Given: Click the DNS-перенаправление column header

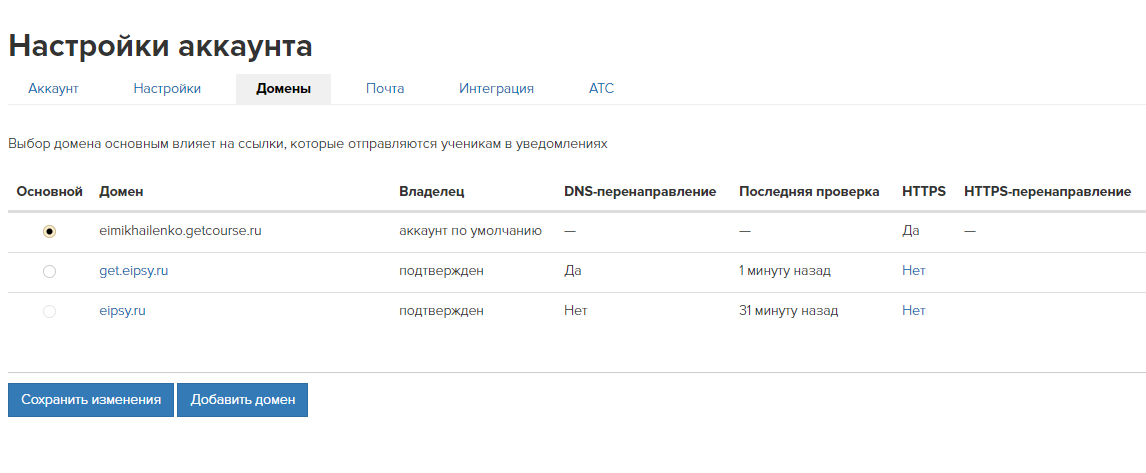Looking at the screenshot, I should (640, 192).
